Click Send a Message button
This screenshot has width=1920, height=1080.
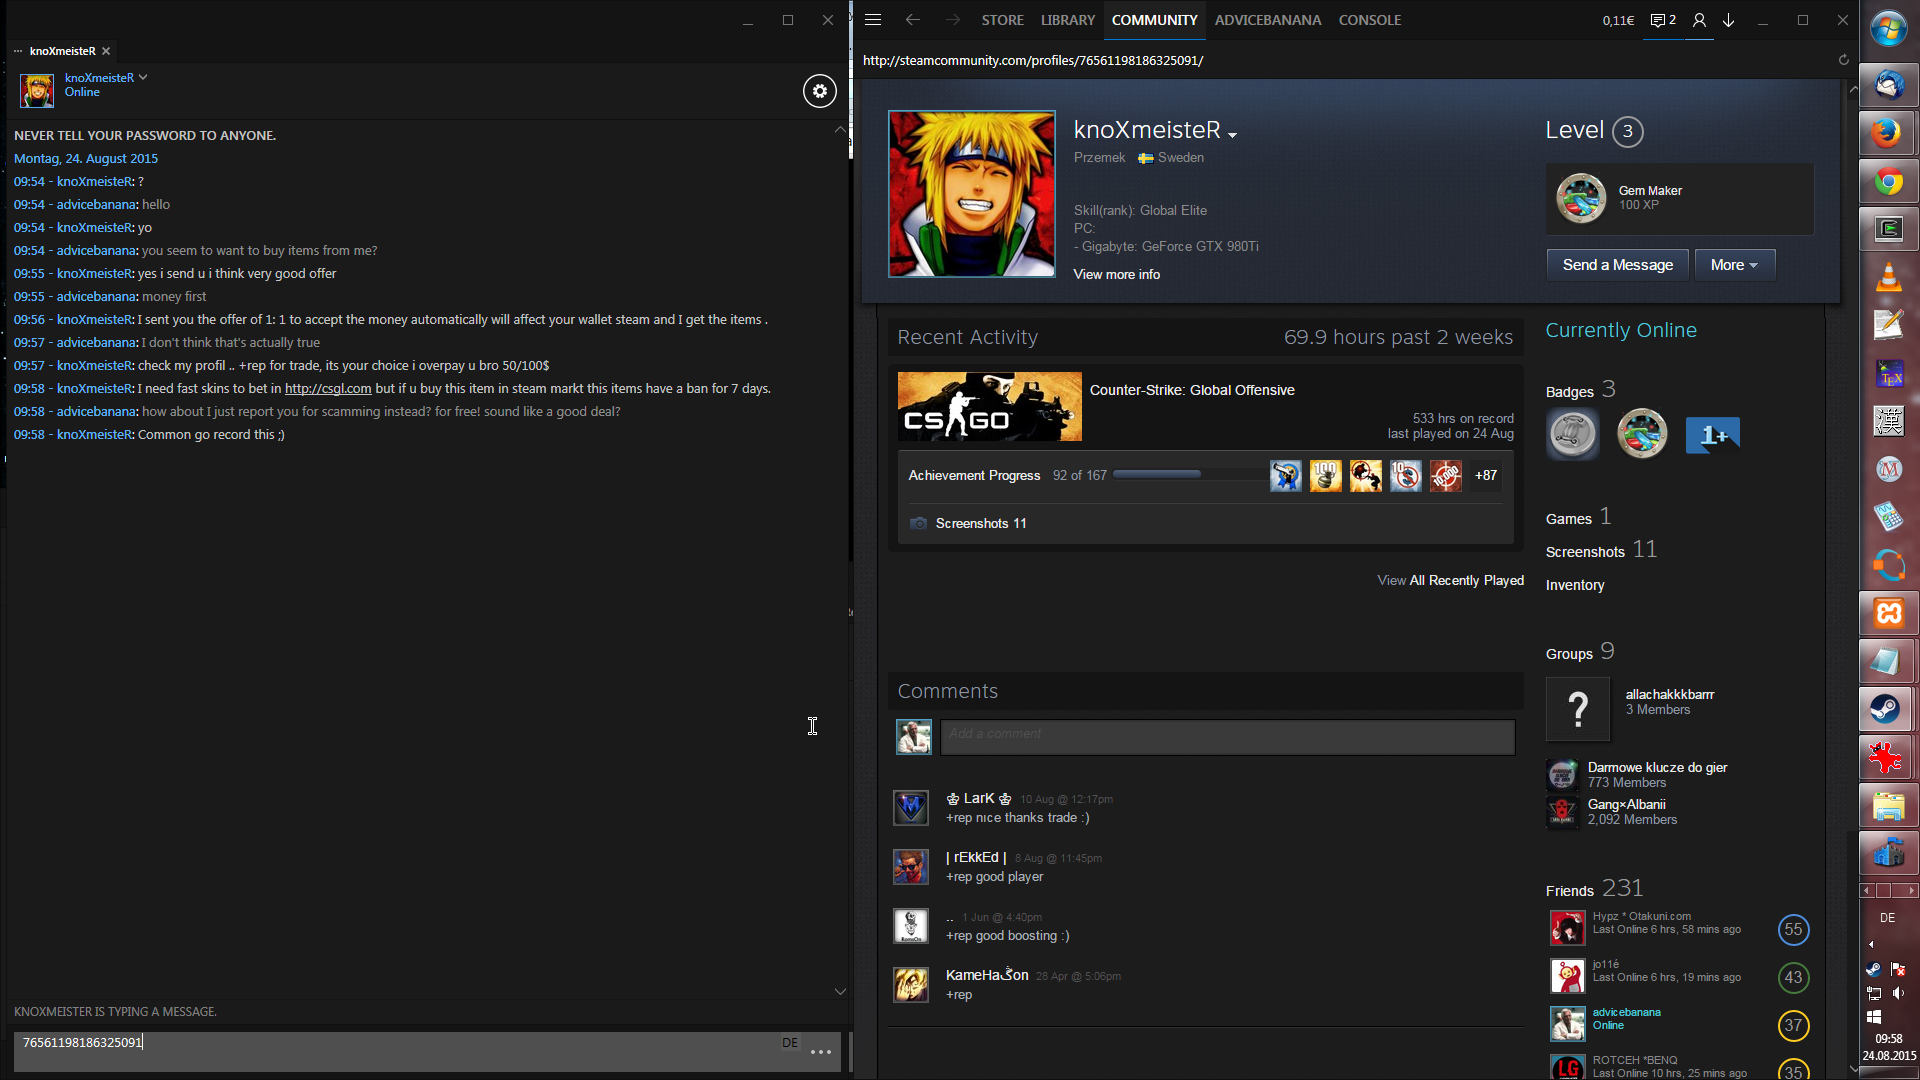[1617, 265]
